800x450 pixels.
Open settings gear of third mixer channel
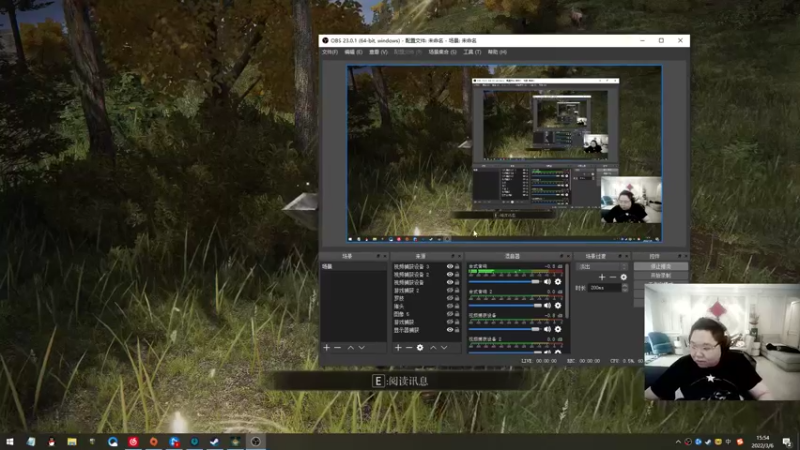coord(558,329)
